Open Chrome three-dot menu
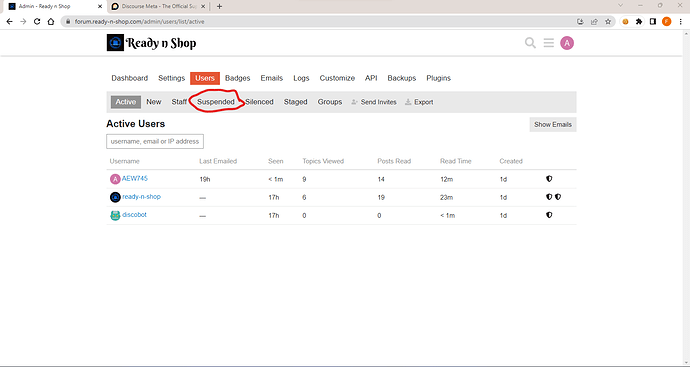 pos(680,21)
